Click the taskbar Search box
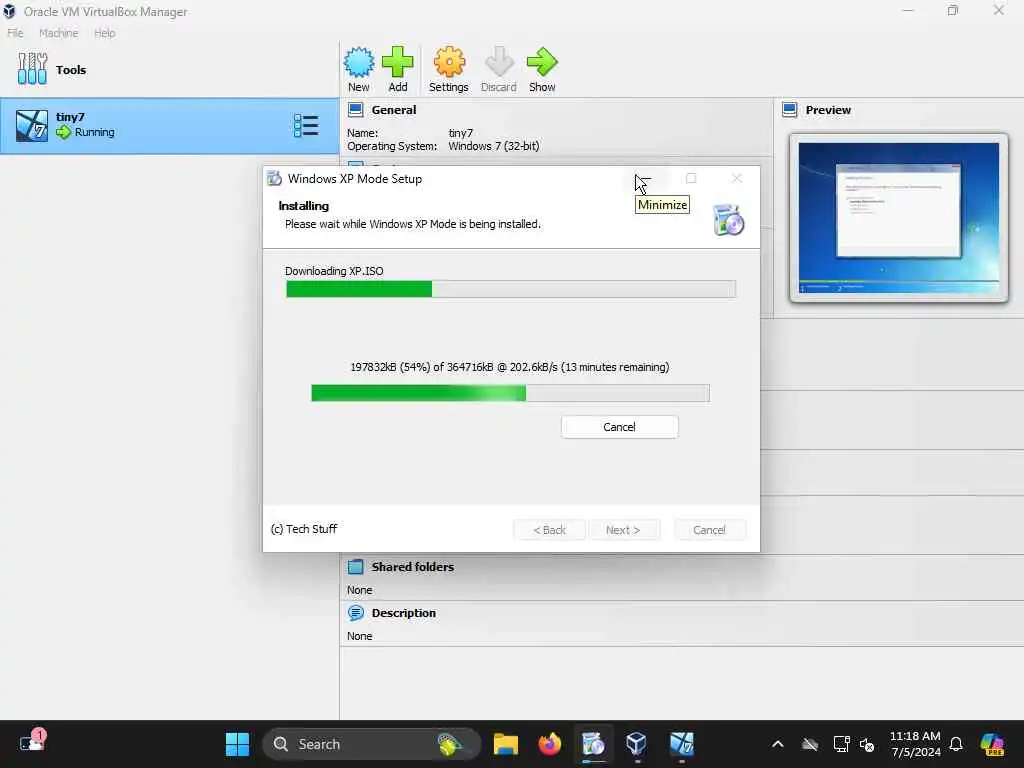Image resolution: width=1024 pixels, height=768 pixels. click(371, 744)
